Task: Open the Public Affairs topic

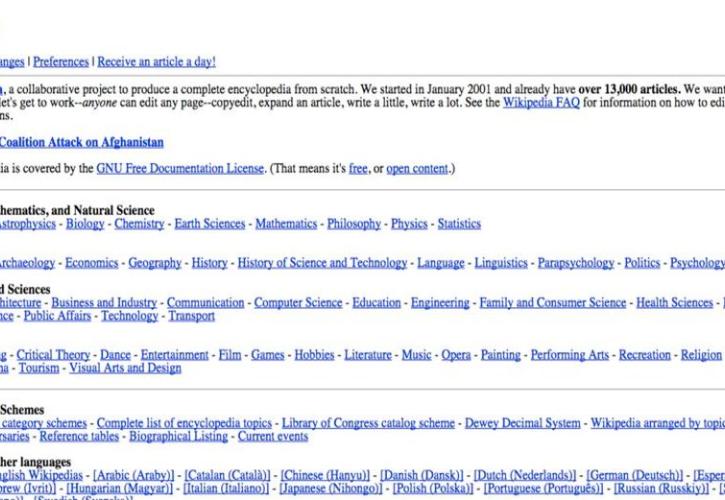Action: click(57, 316)
